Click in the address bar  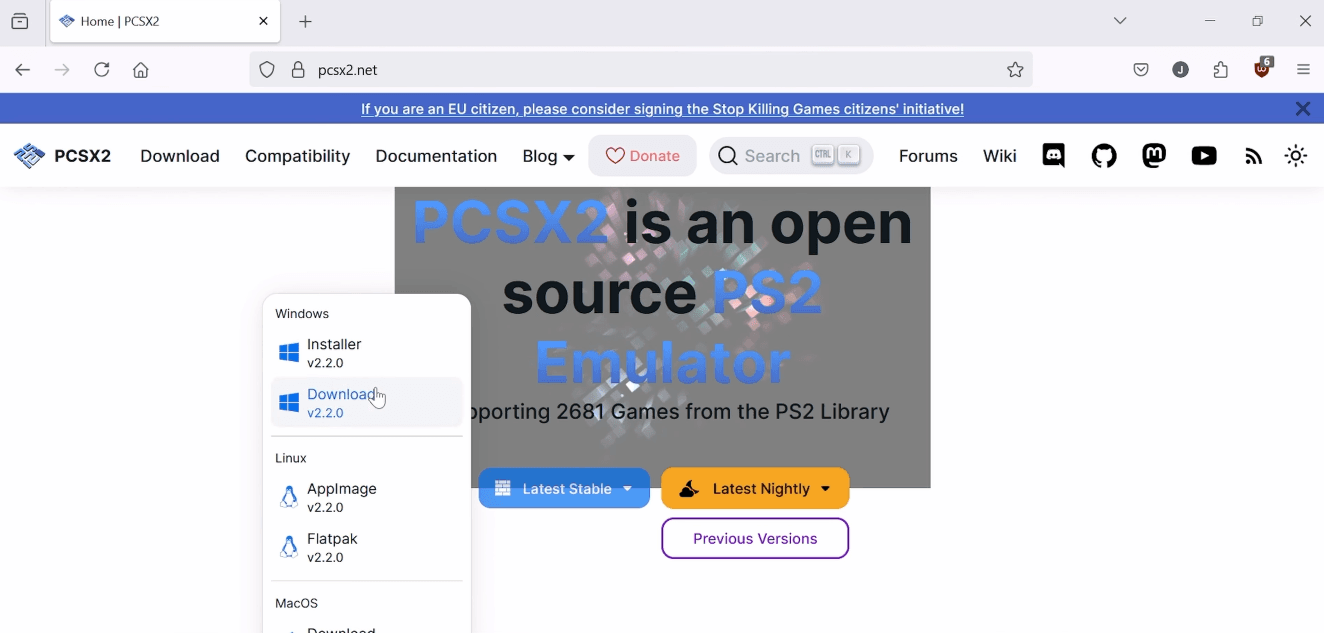coord(600,69)
